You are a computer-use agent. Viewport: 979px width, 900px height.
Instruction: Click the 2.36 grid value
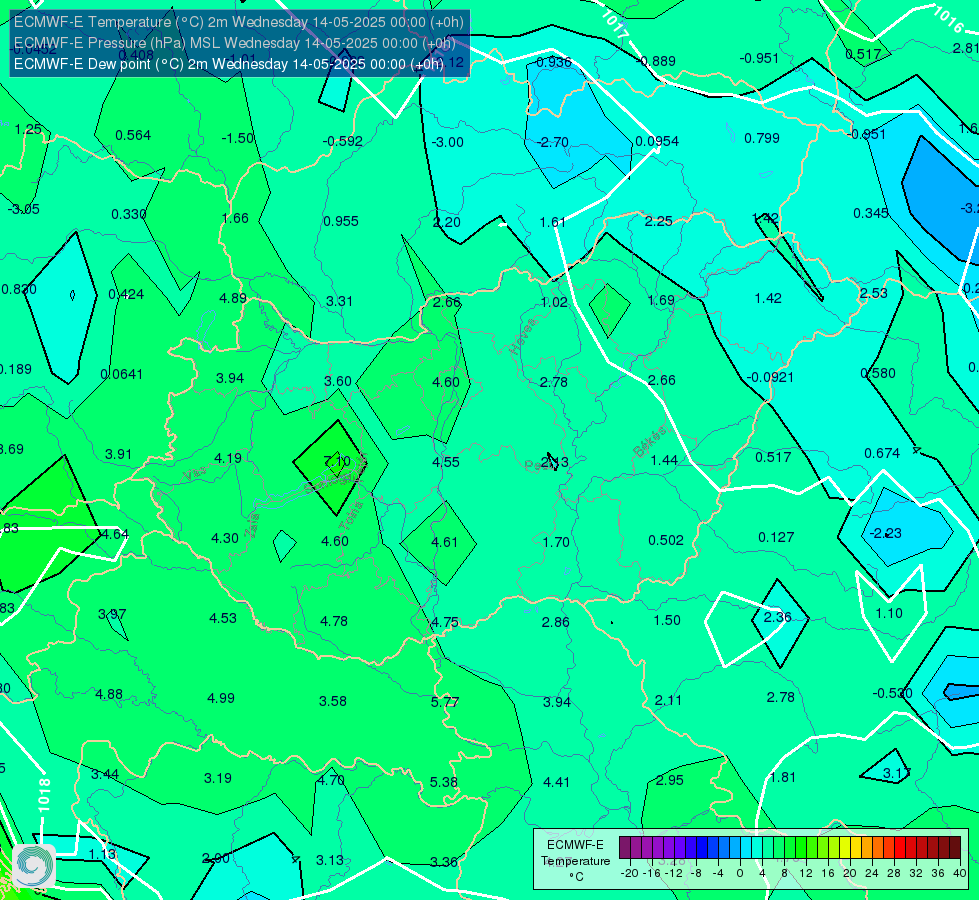point(777,618)
